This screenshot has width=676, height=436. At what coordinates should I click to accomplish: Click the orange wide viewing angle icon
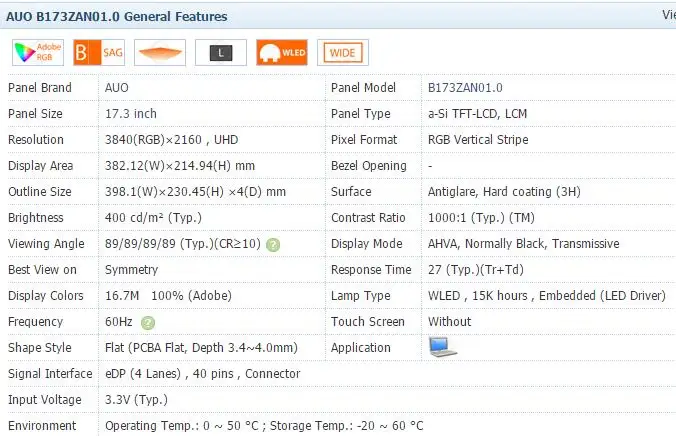[x=160, y=53]
